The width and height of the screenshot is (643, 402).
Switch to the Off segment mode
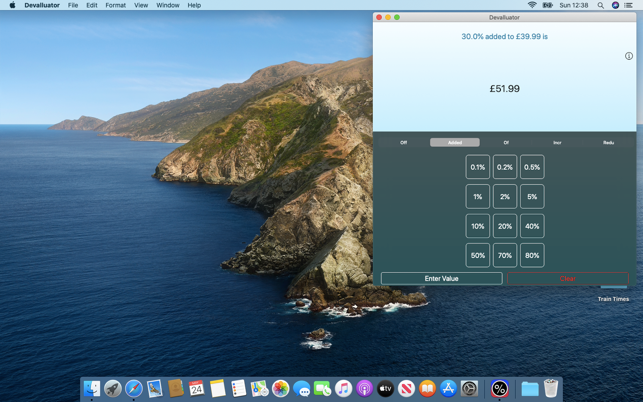click(404, 142)
